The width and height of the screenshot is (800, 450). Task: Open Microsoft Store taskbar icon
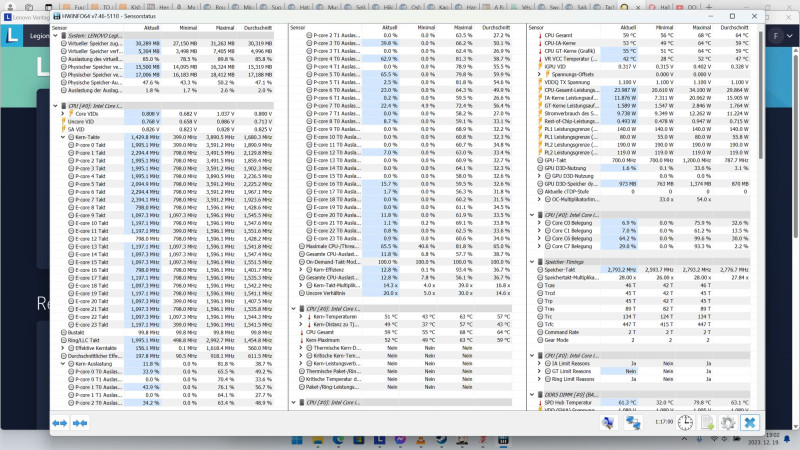click(359, 440)
